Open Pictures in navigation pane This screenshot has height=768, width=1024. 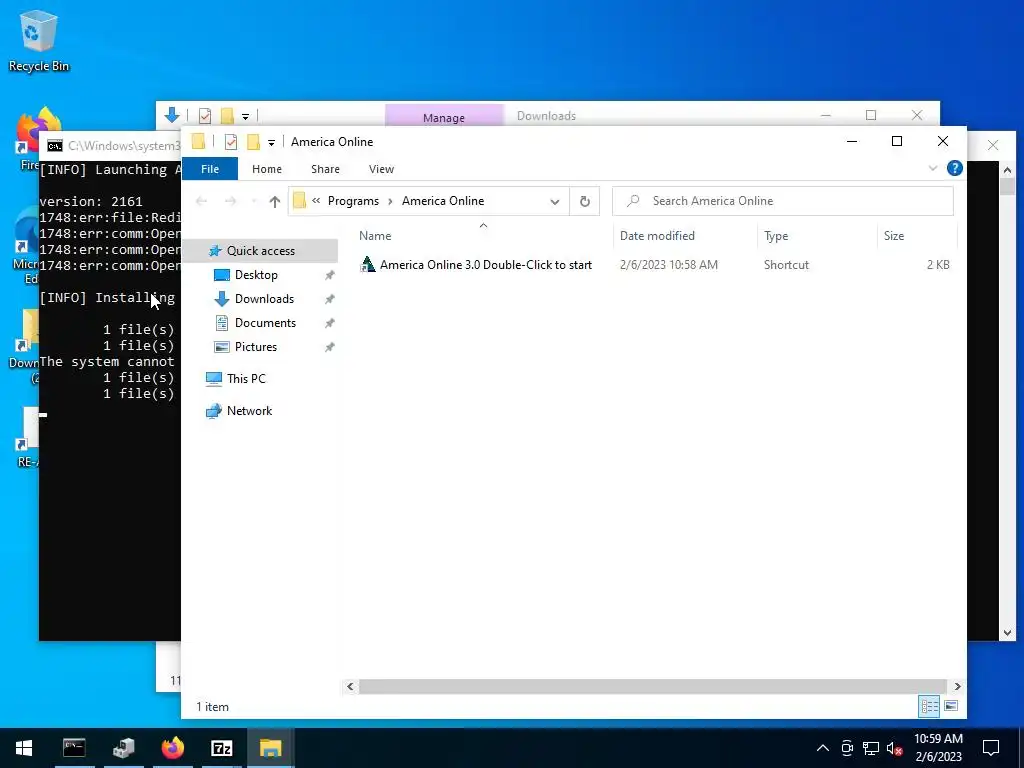click(x=255, y=347)
